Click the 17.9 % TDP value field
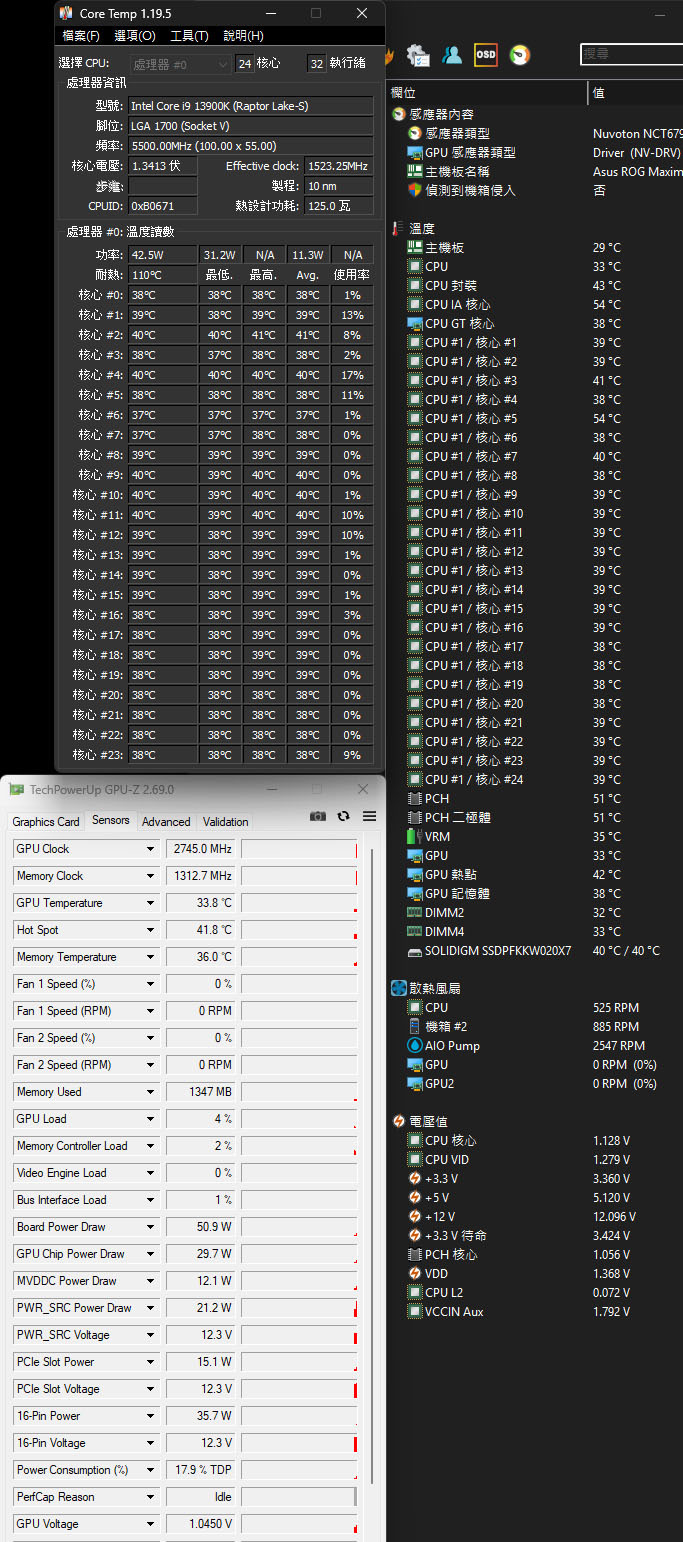The image size is (683, 1542). (200, 1470)
